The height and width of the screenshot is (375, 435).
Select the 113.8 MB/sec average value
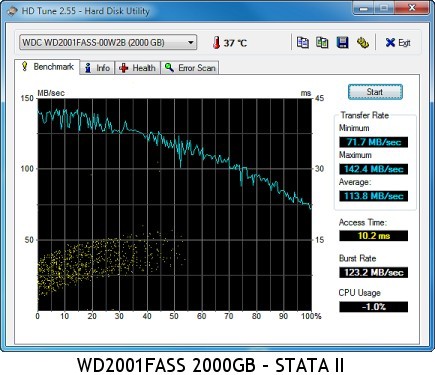tap(374, 196)
